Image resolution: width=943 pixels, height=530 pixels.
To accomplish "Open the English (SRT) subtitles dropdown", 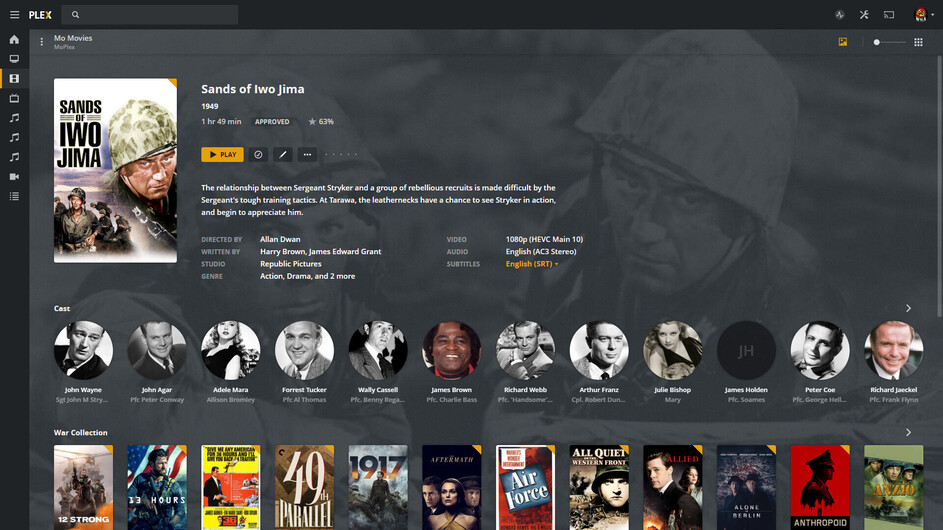I will [x=532, y=264].
